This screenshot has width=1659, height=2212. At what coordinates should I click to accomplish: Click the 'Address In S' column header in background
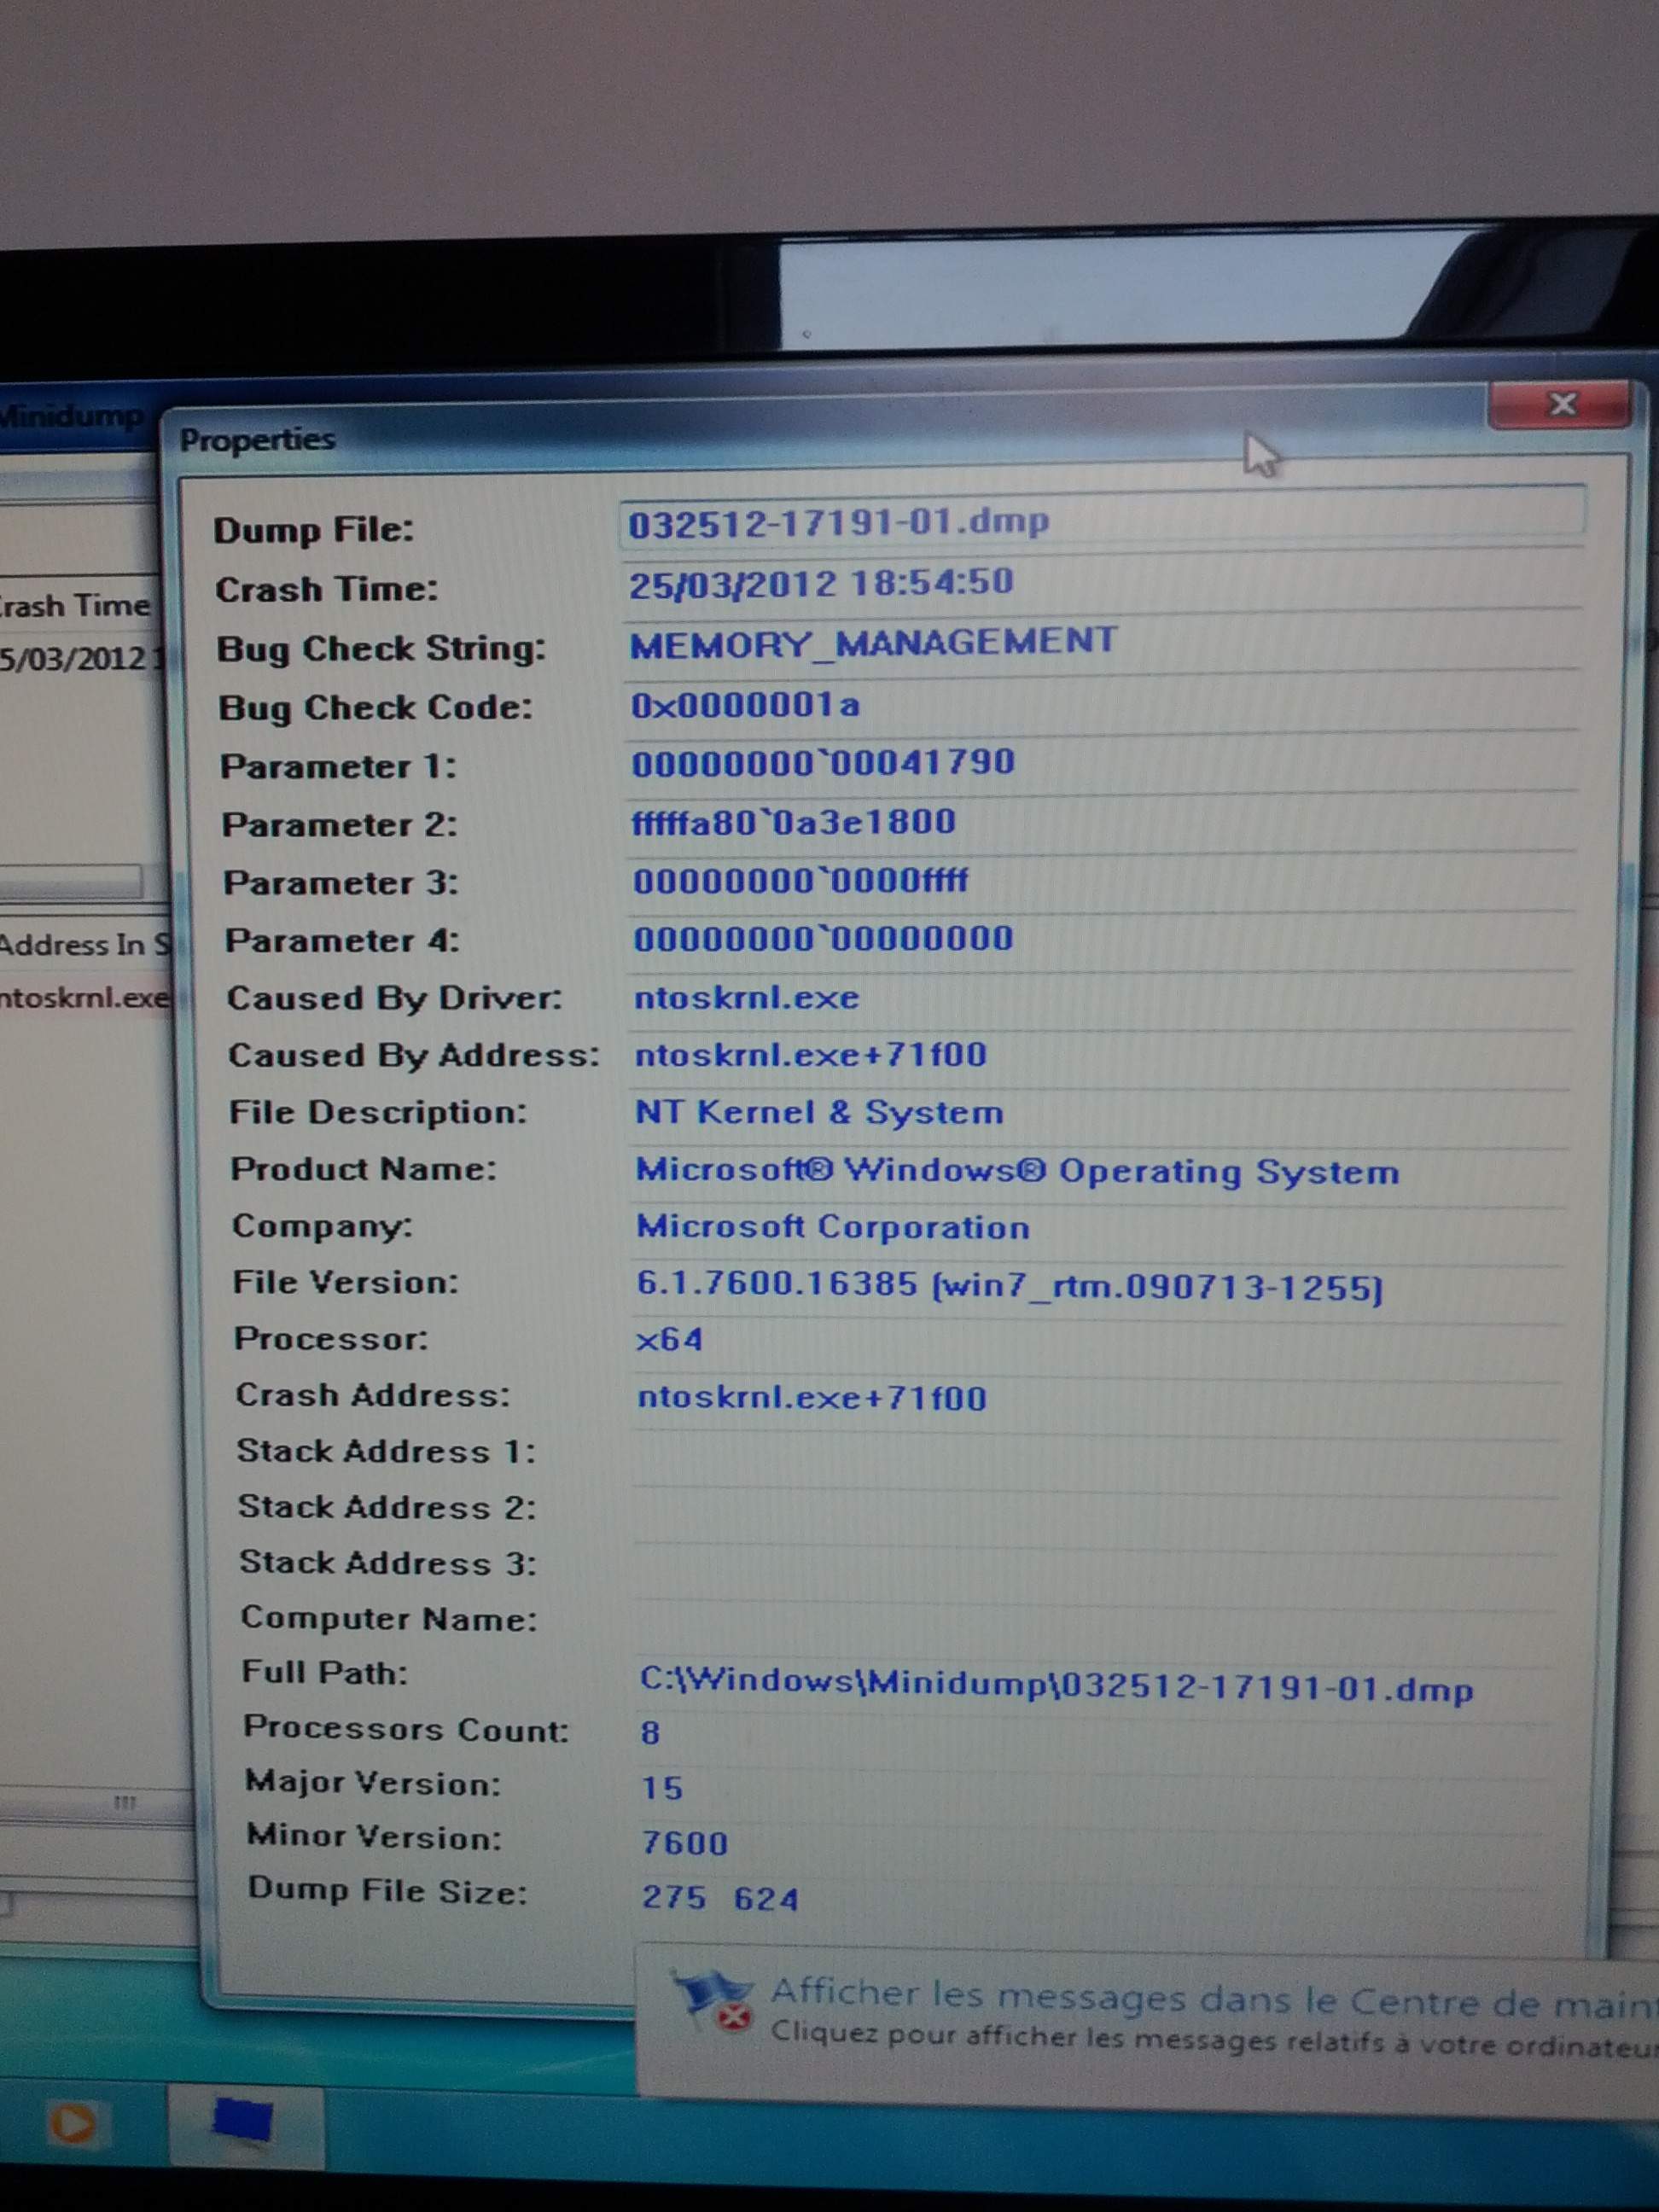pyautogui.click(x=85, y=944)
